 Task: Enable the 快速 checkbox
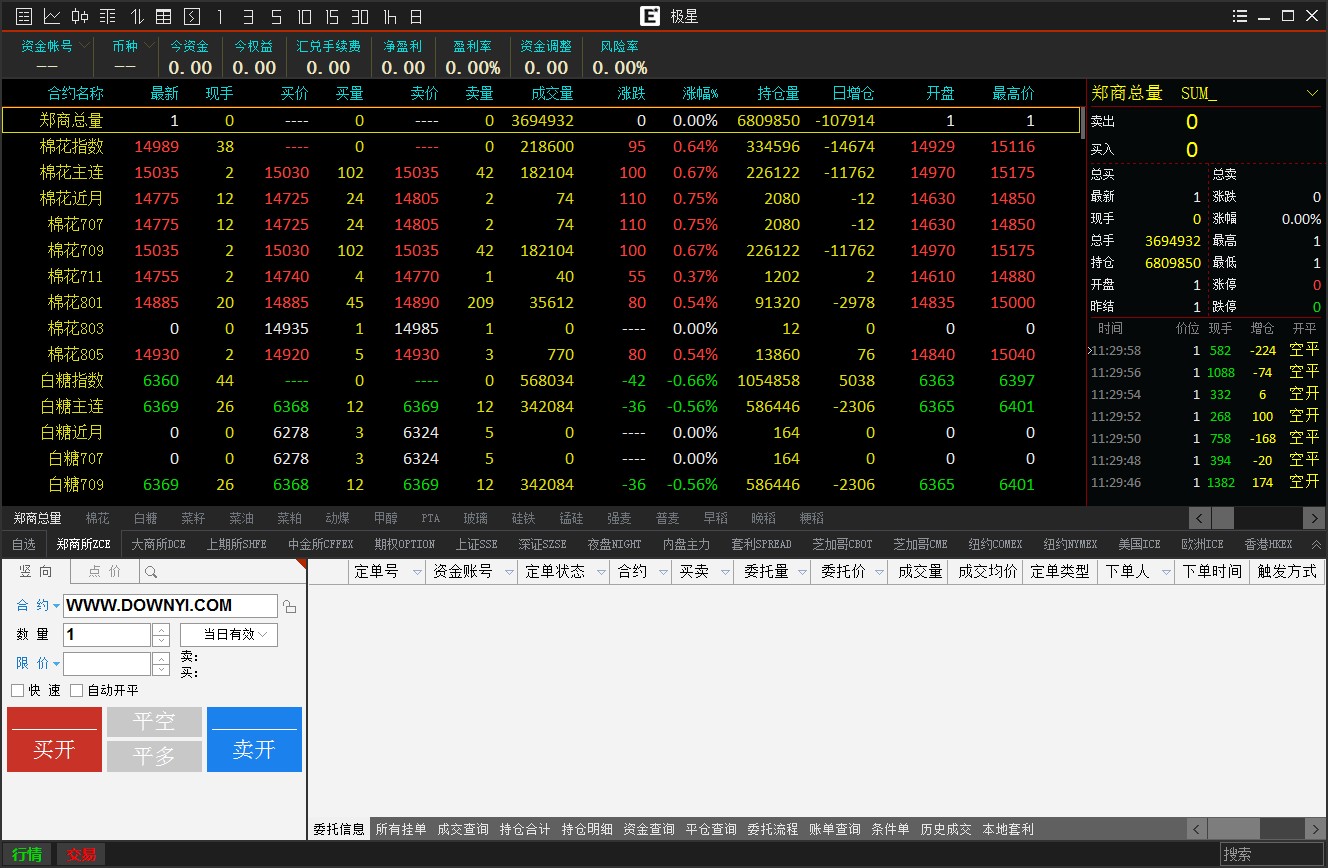(17, 690)
